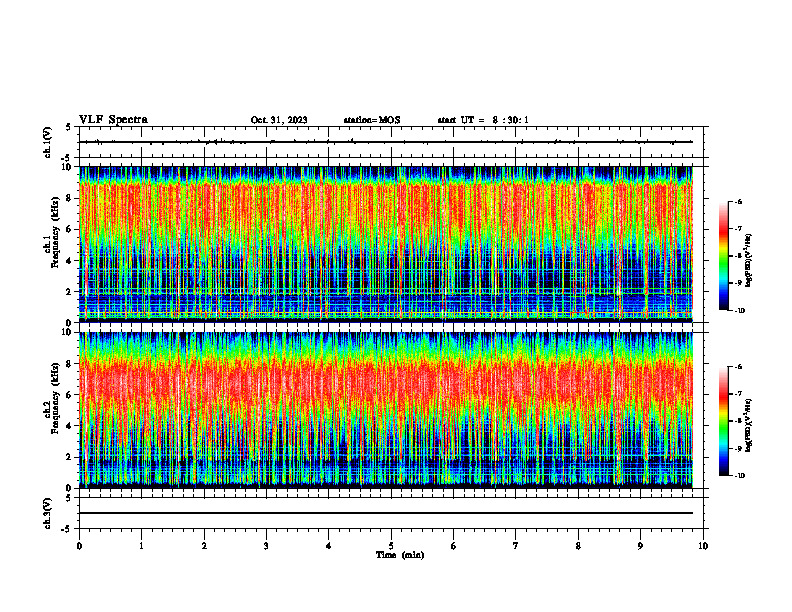Click inside the ch.2 spectrogram panel
The image size is (792, 612).
(x=386, y=410)
